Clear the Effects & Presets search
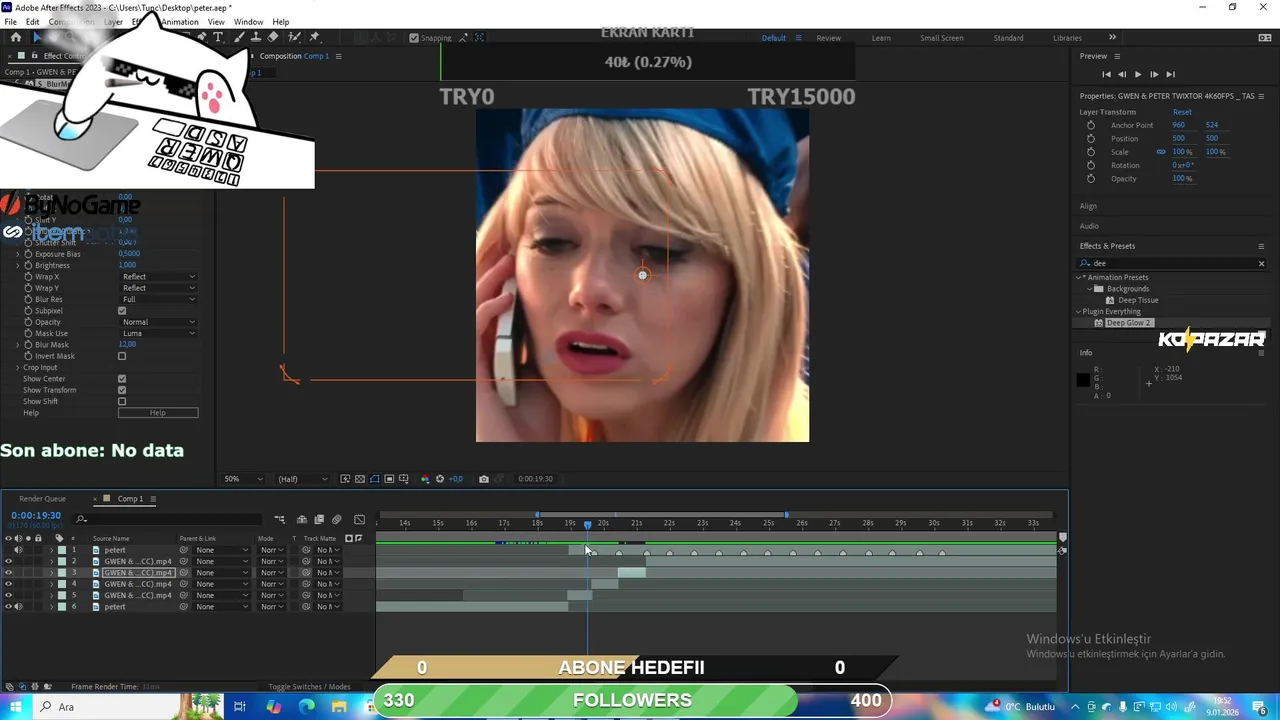Screen dimensions: 1280x720 [1261, 263]
